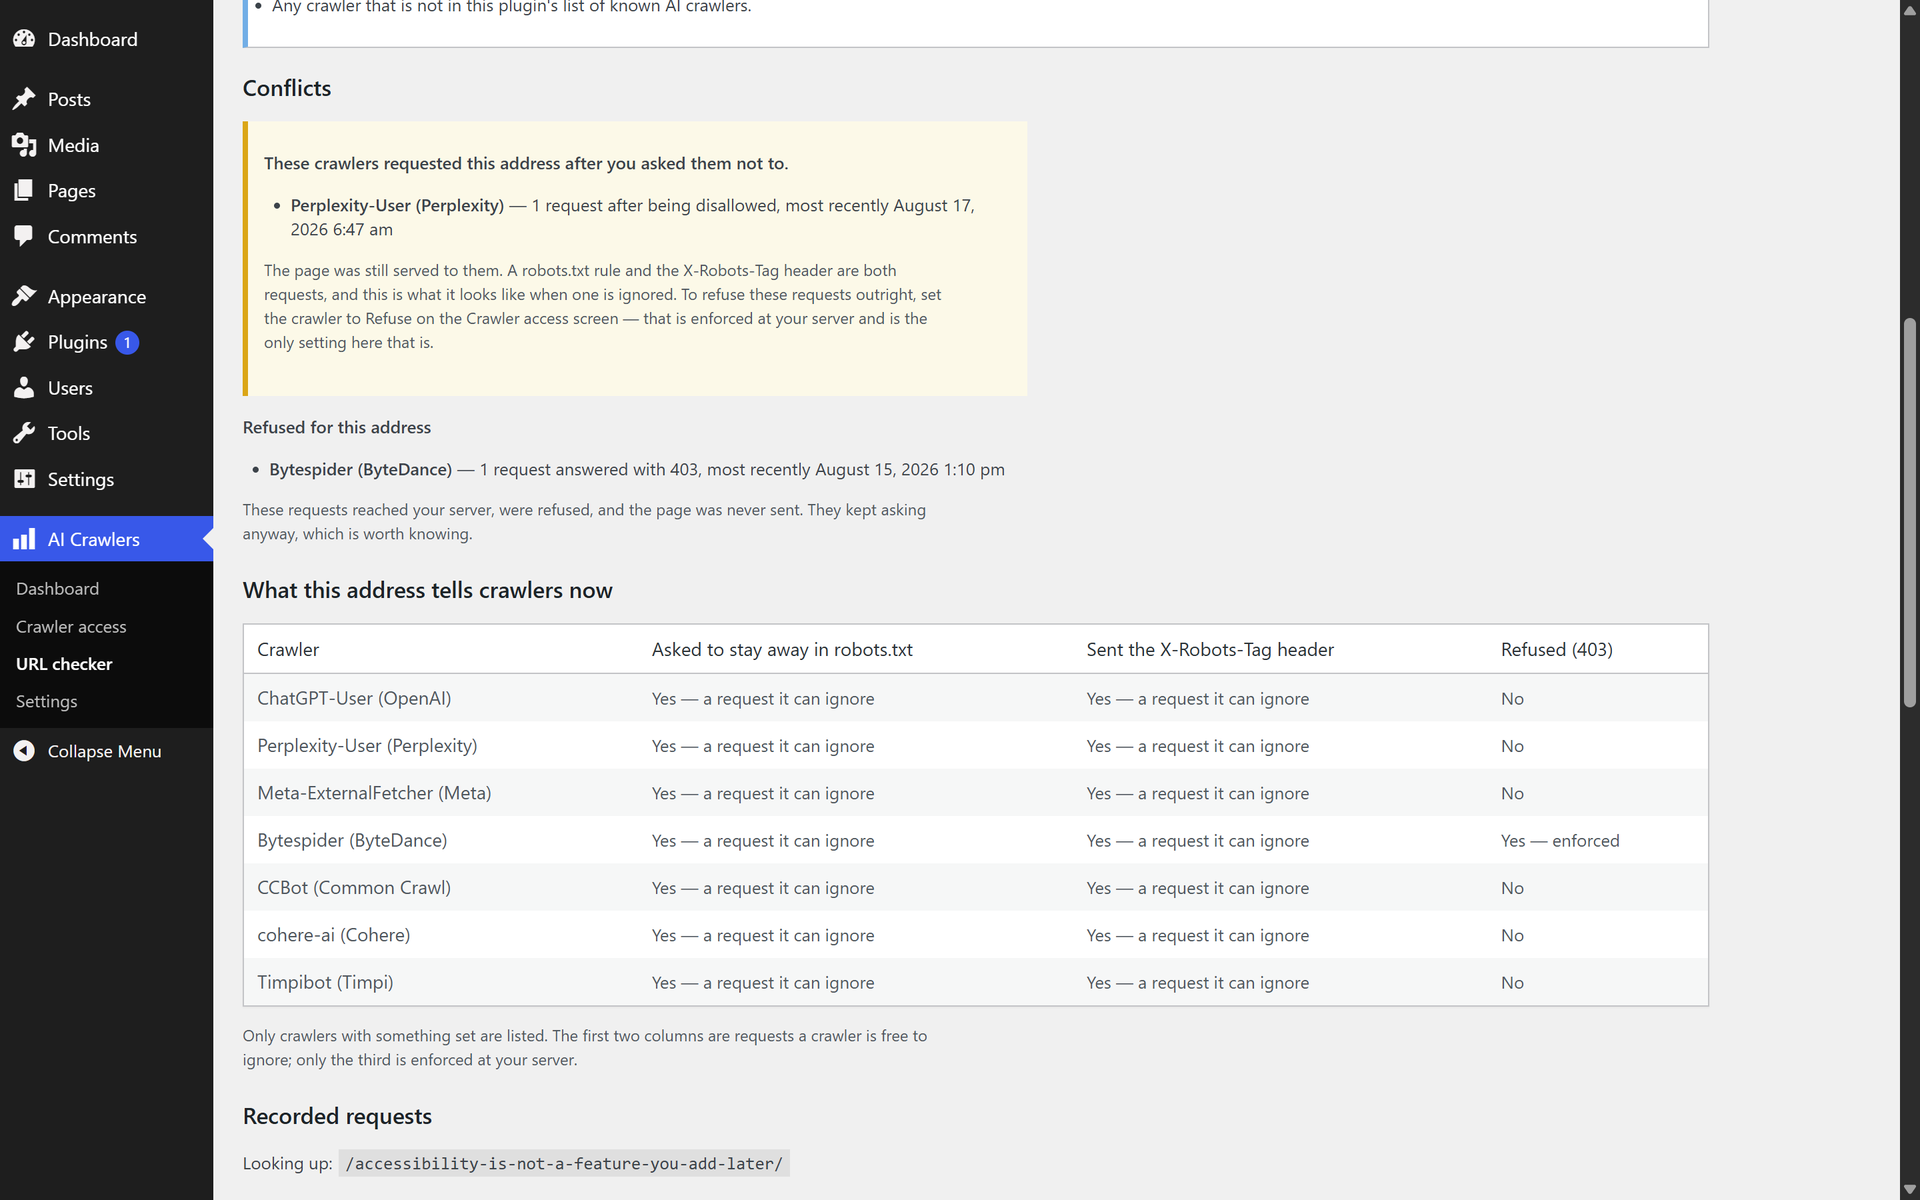This screenshot has width=1920, height=1200.
Task: Click 'Asked to stay away in robots.txt' header
Action: [782, 649]
